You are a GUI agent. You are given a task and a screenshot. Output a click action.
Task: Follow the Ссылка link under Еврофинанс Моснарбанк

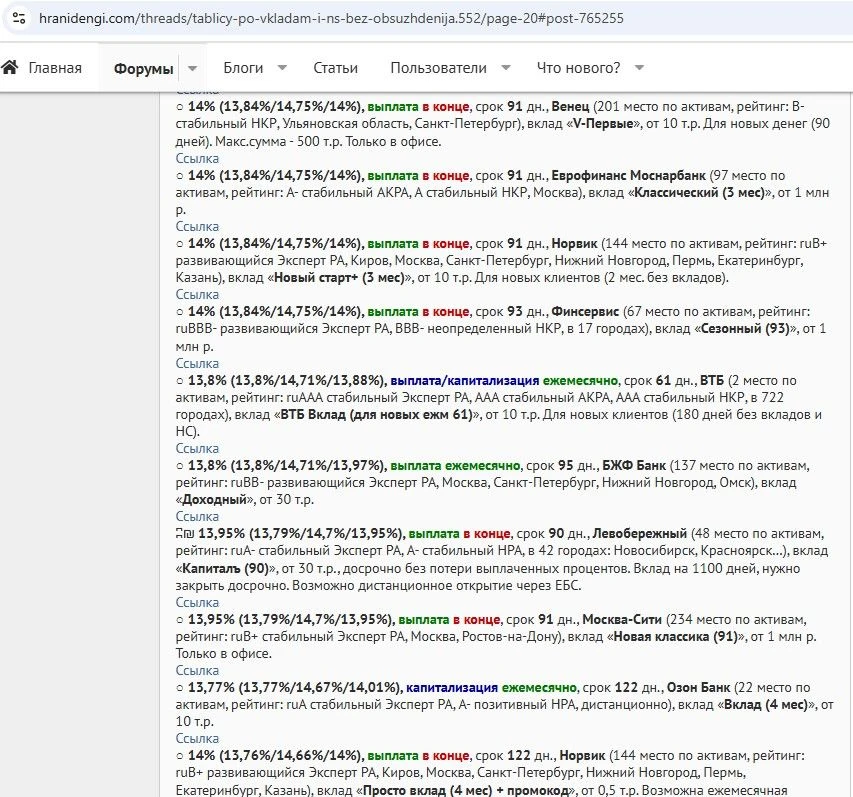tap(197, 226)
